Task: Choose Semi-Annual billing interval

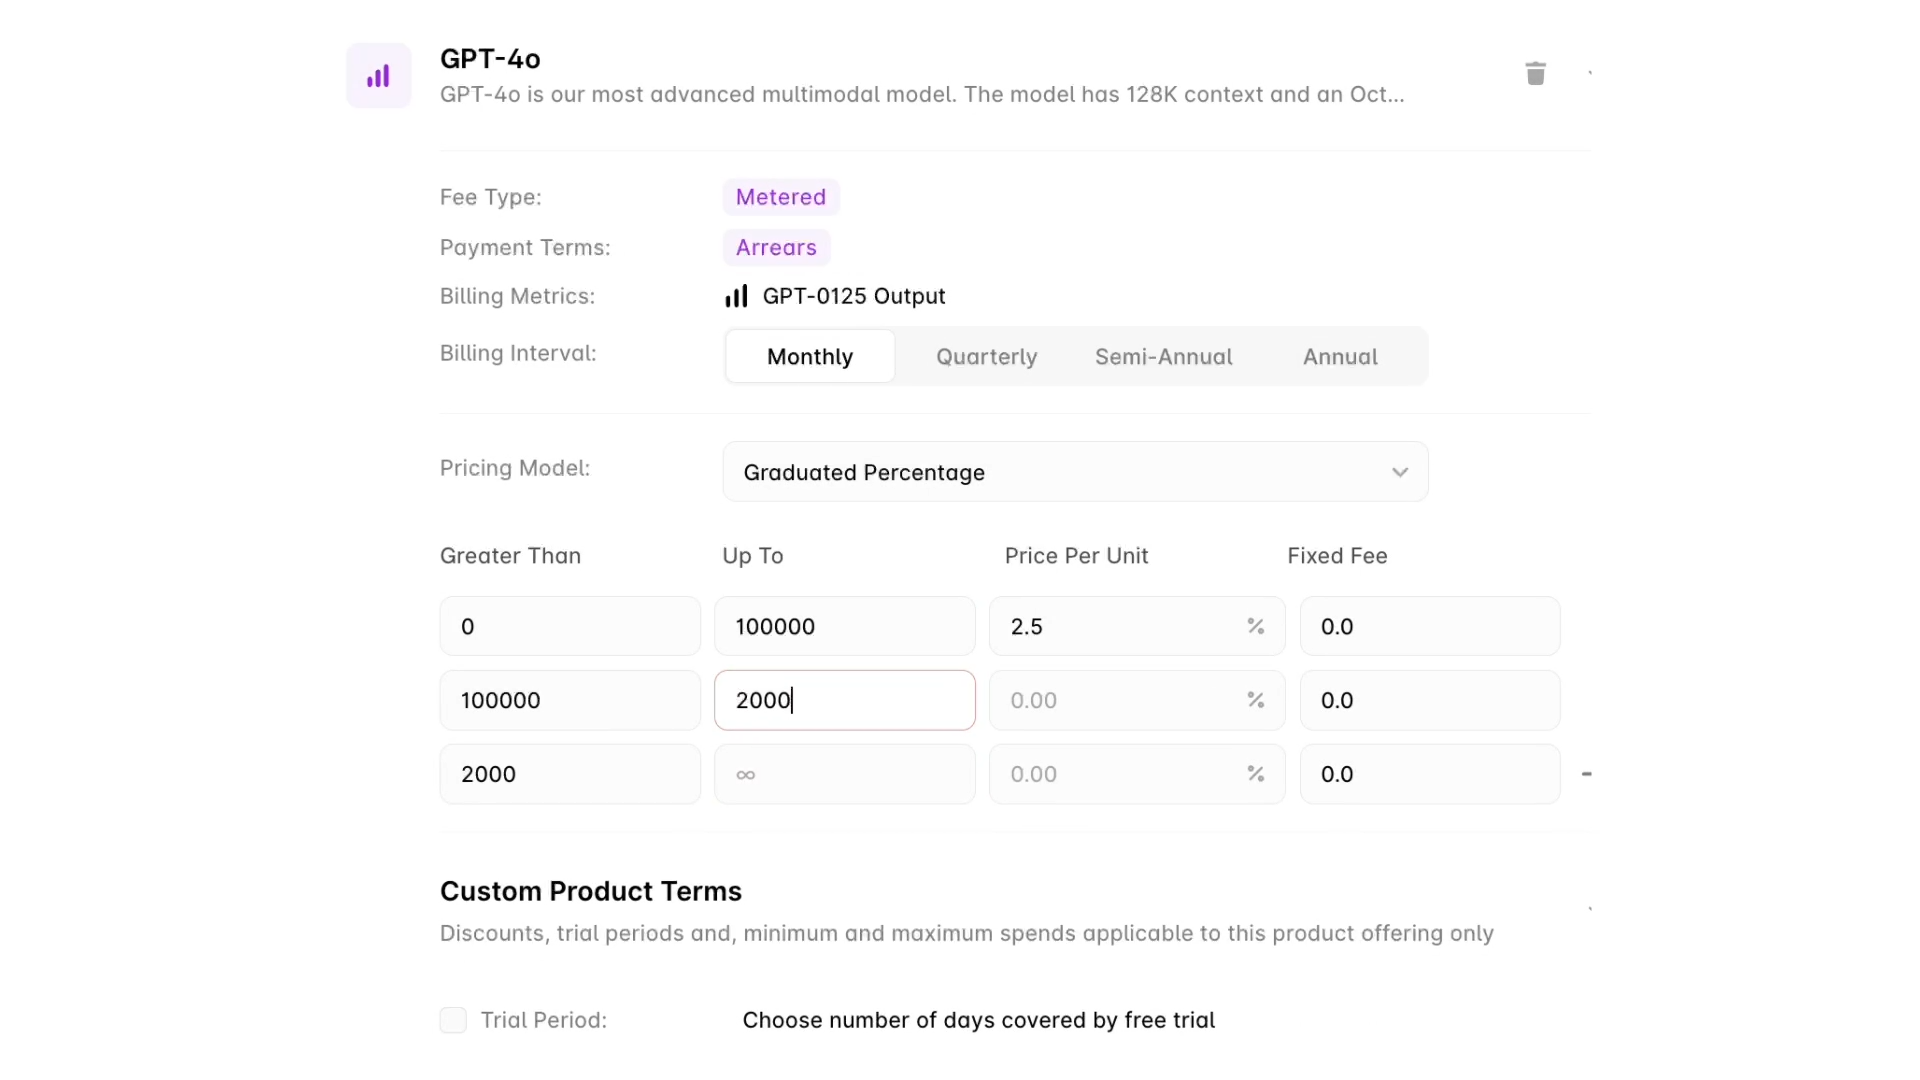Action: point(1163,356)
